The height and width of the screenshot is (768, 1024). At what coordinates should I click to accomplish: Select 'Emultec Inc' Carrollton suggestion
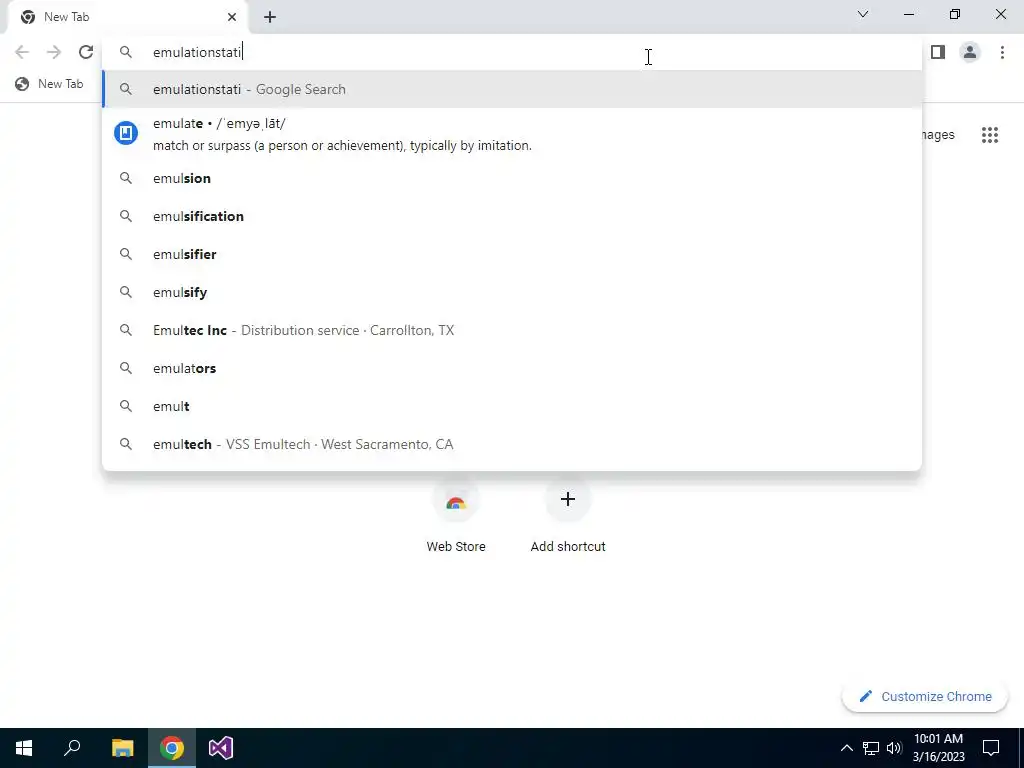coord(512,330)
